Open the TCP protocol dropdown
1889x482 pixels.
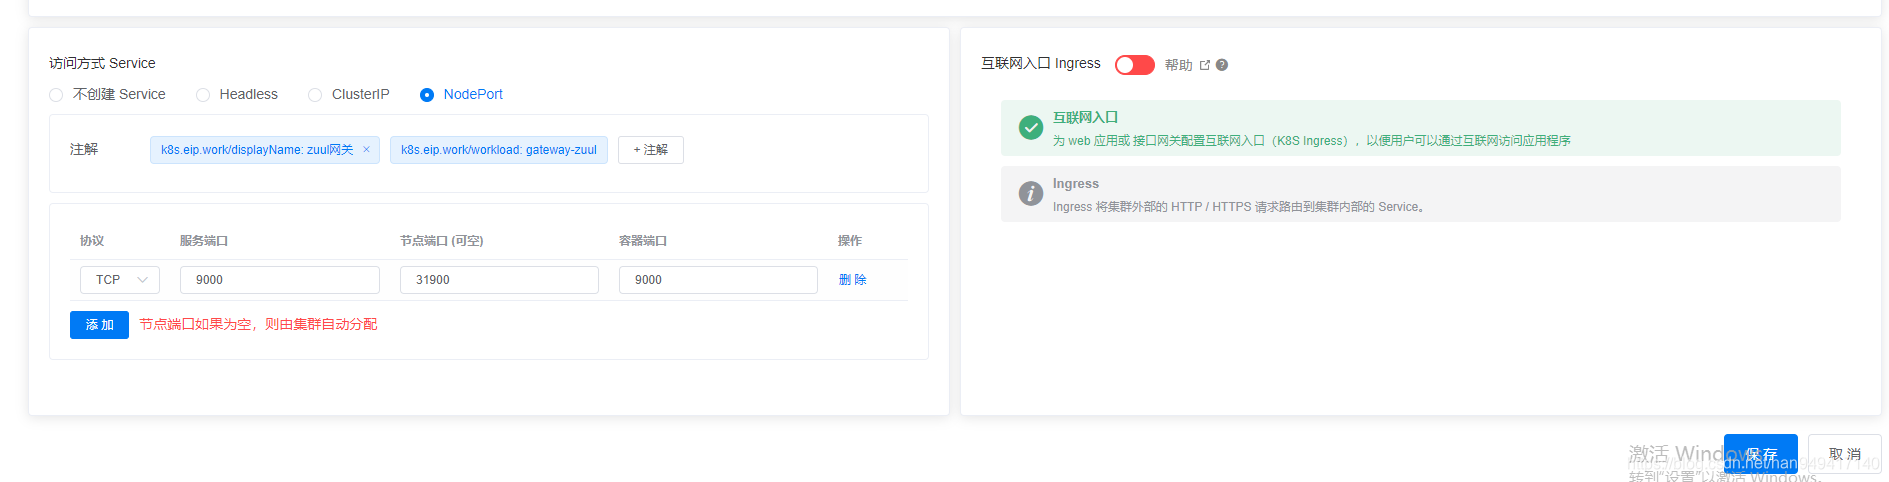coord(120,280)
